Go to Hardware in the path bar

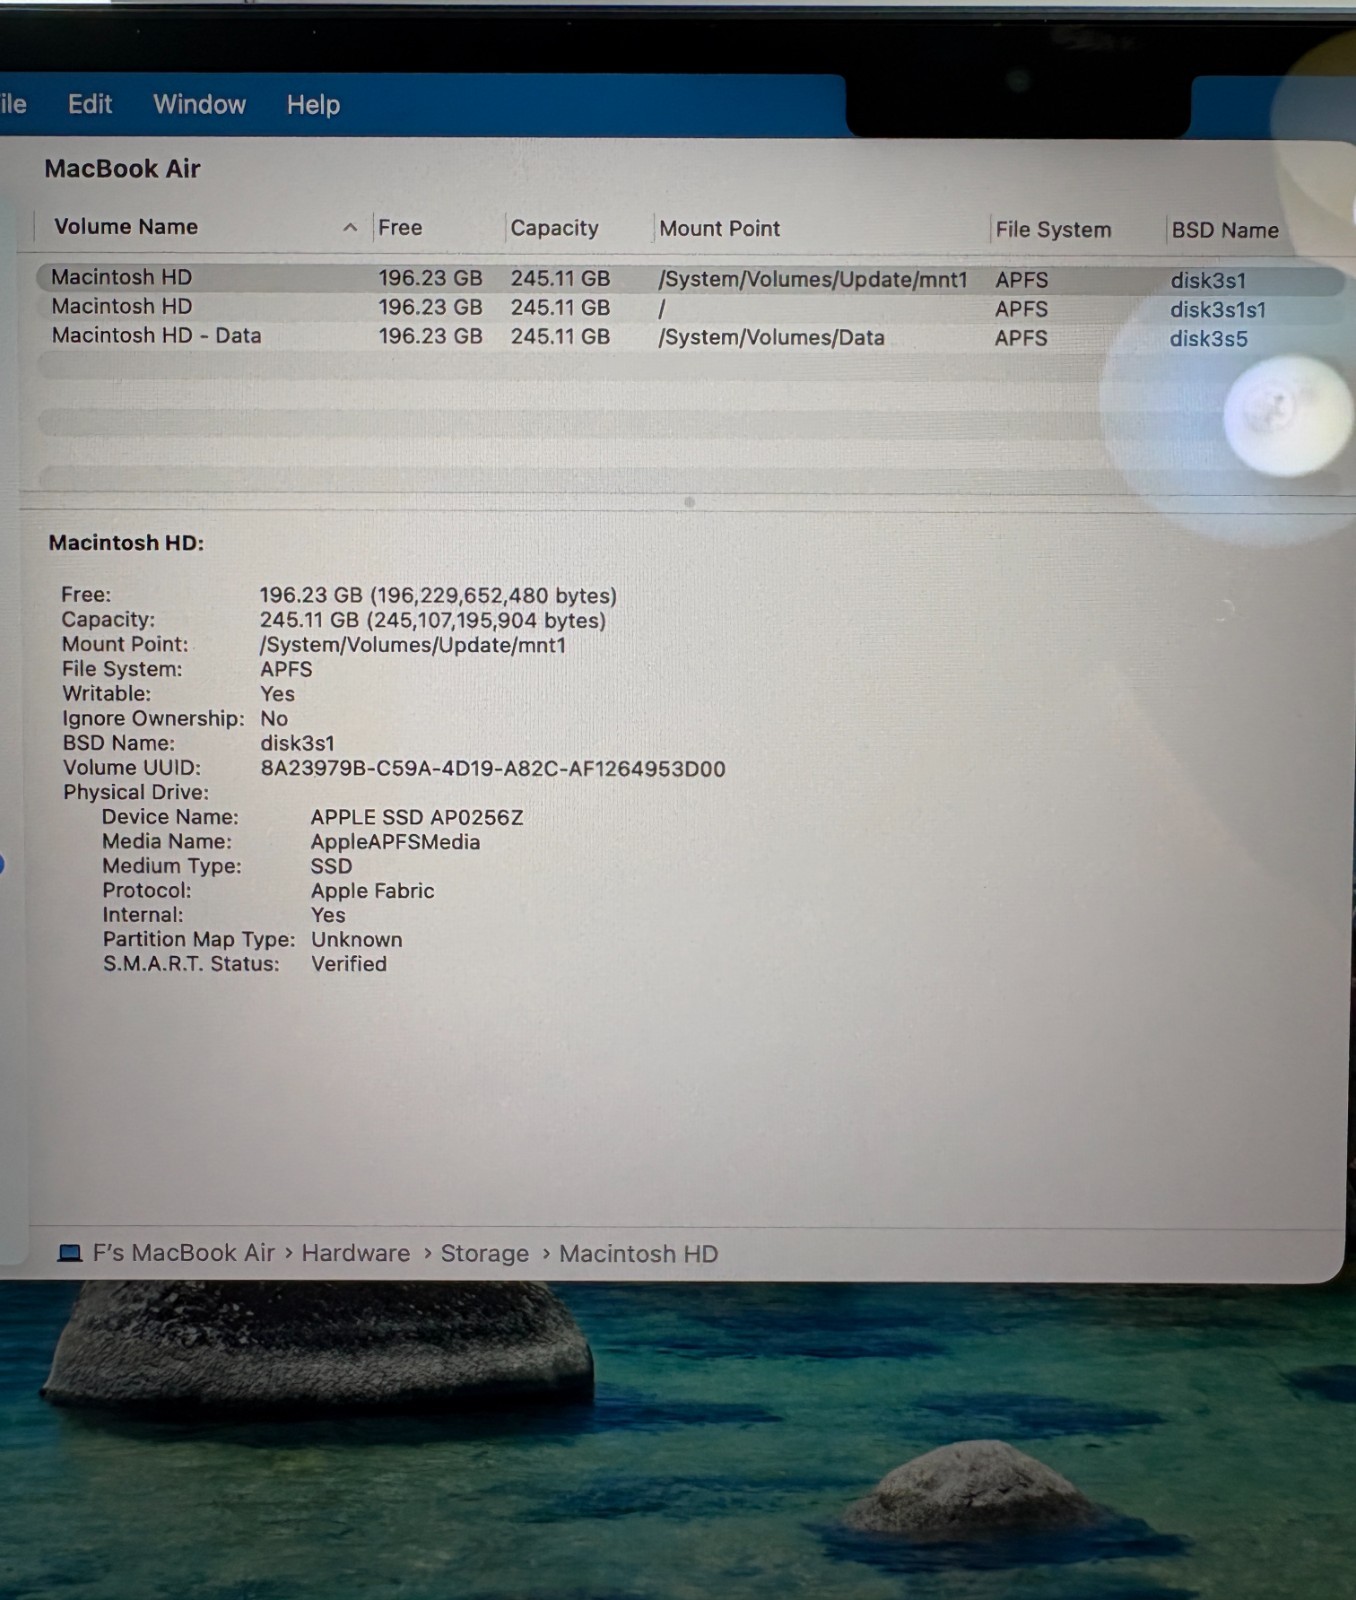356,1253
